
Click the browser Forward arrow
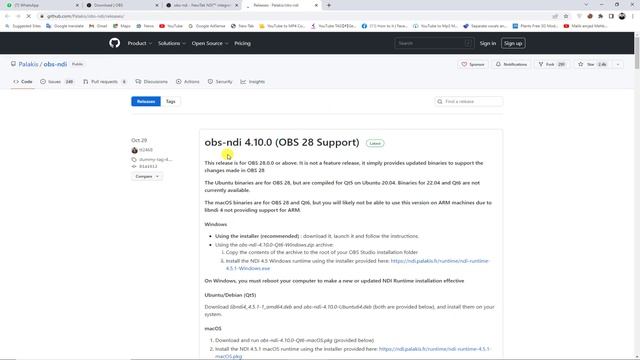[x=18, y=16]
